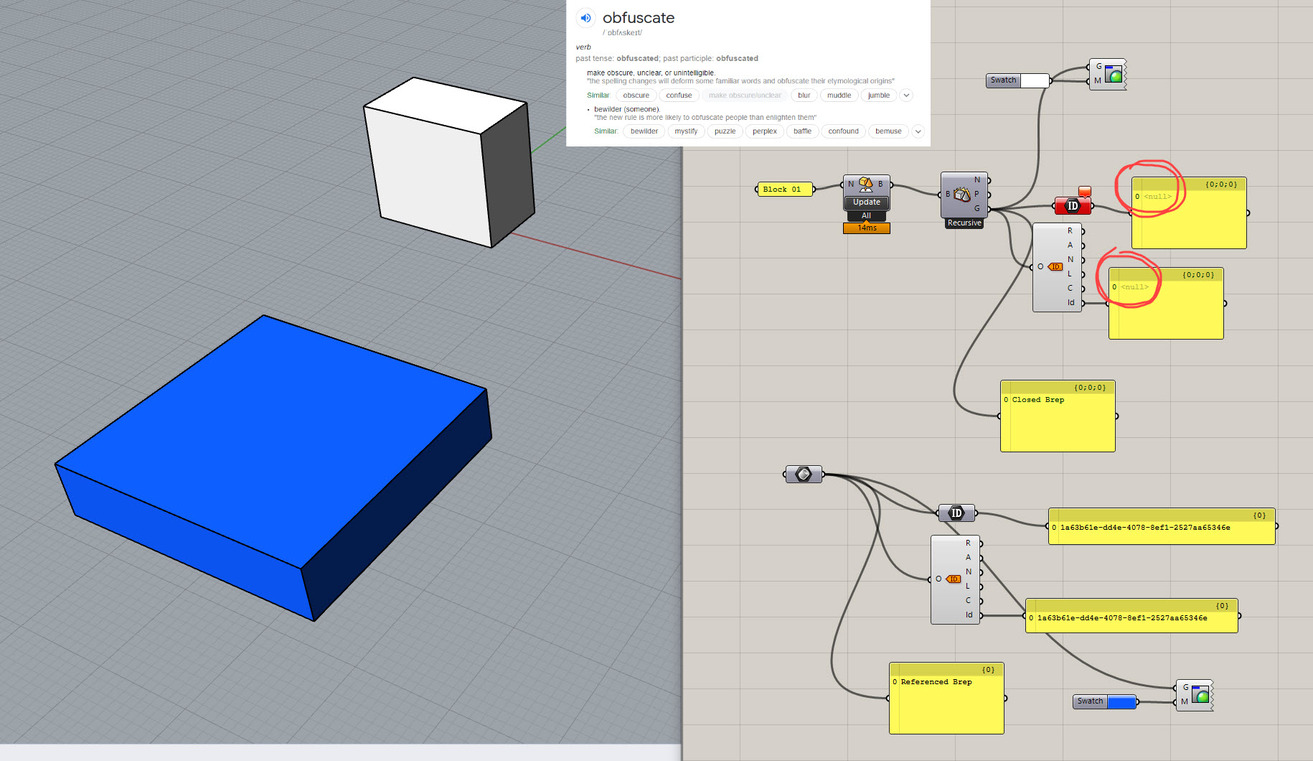Viewport: 1313px width, 761px height.
Task: Select the bottom-right Custom Preview component
Action: [x=1195, y=693]
